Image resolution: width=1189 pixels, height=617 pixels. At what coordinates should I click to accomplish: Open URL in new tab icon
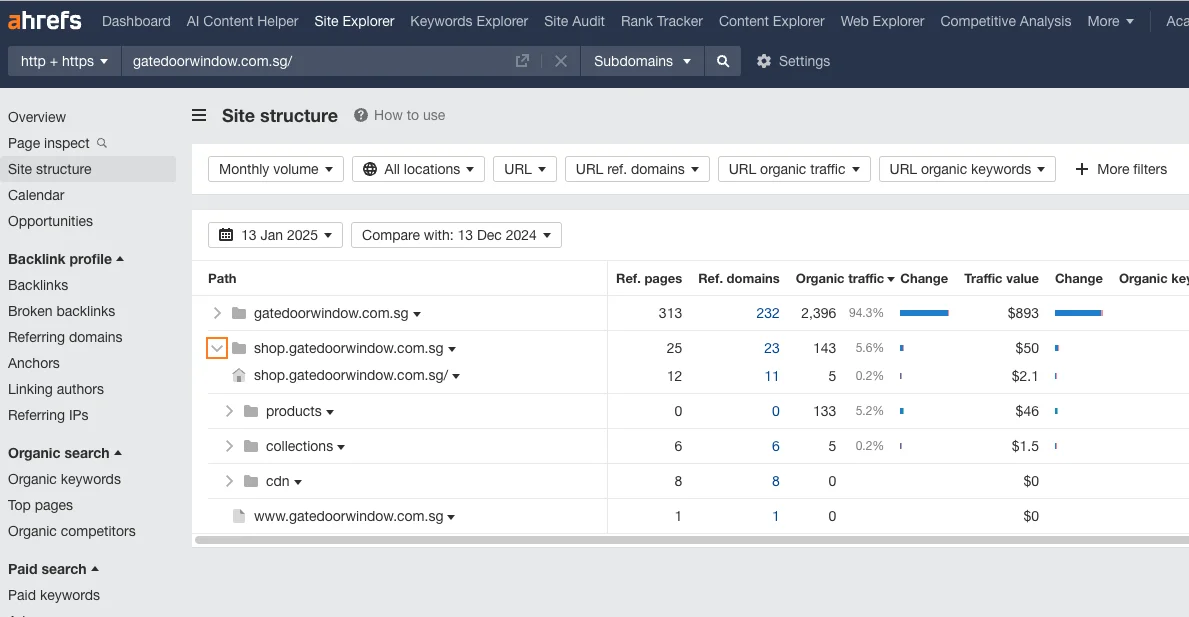[x=522, y=61]
